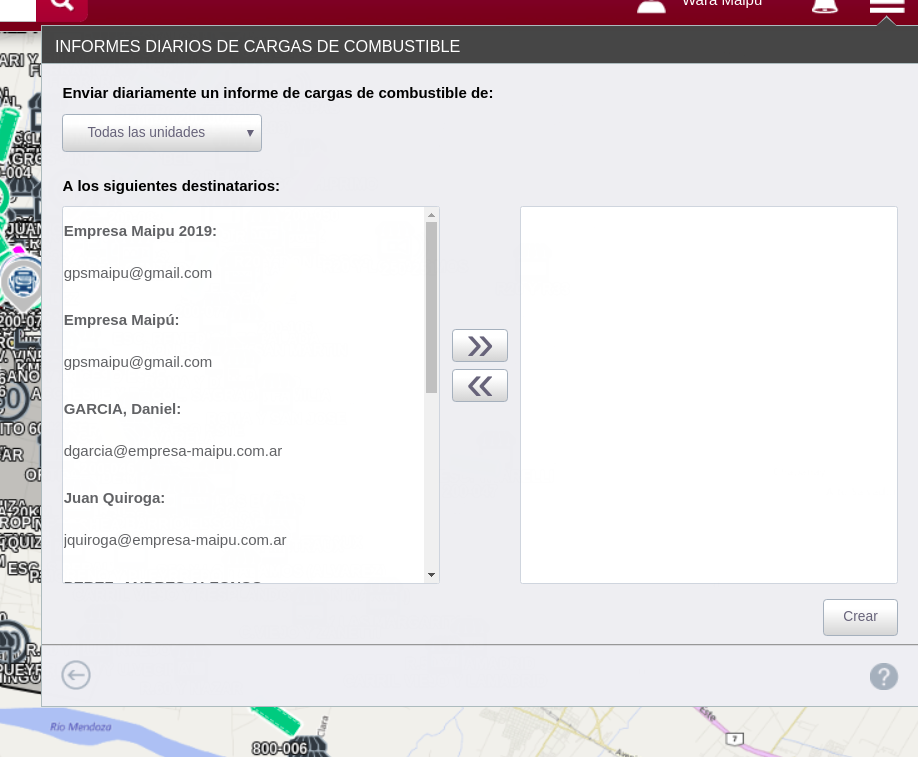Open the notifications bell
The width and height of the screenshot is (918, 757).
[x=824, y=6]
